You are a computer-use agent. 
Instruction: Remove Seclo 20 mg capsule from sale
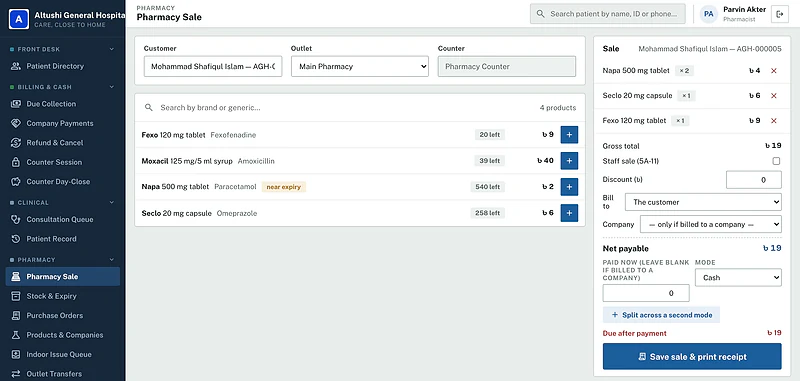pyautogui.click(x=773, y=96)
